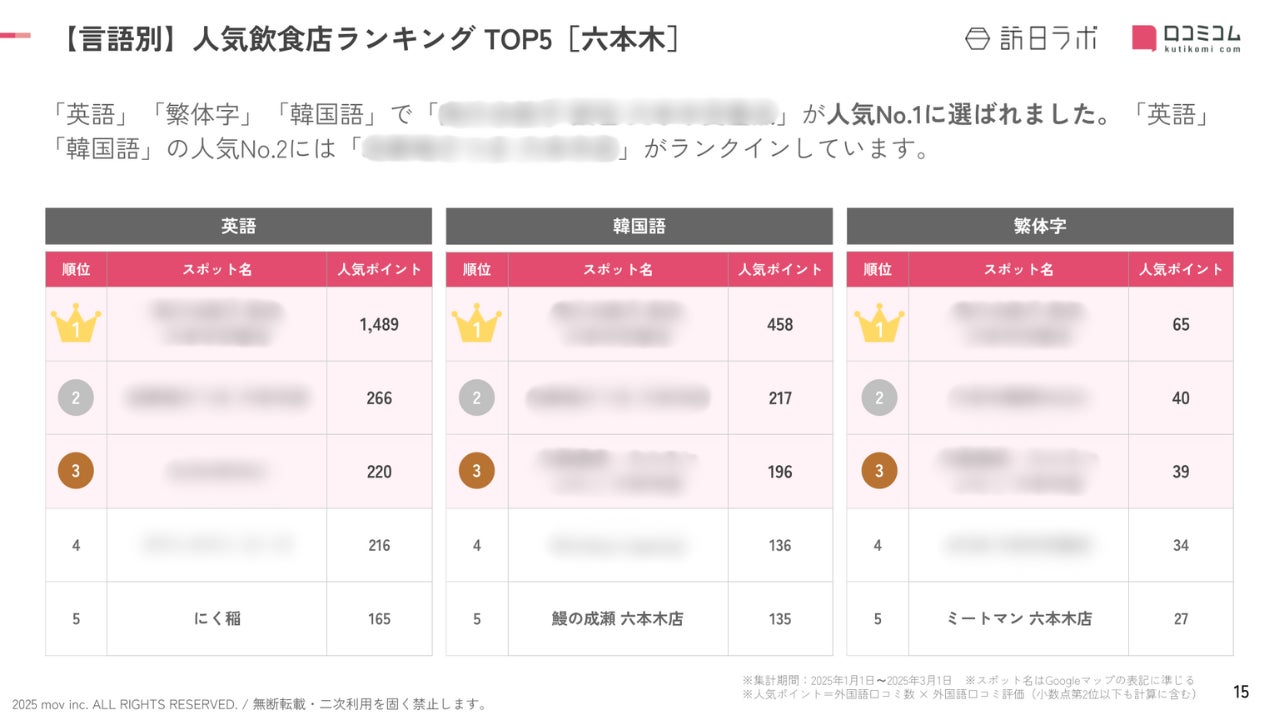This screenshot has height=720, width=1280.
Task: Click the 訪日ラボ logo
Action: (x=1030, y=38)
